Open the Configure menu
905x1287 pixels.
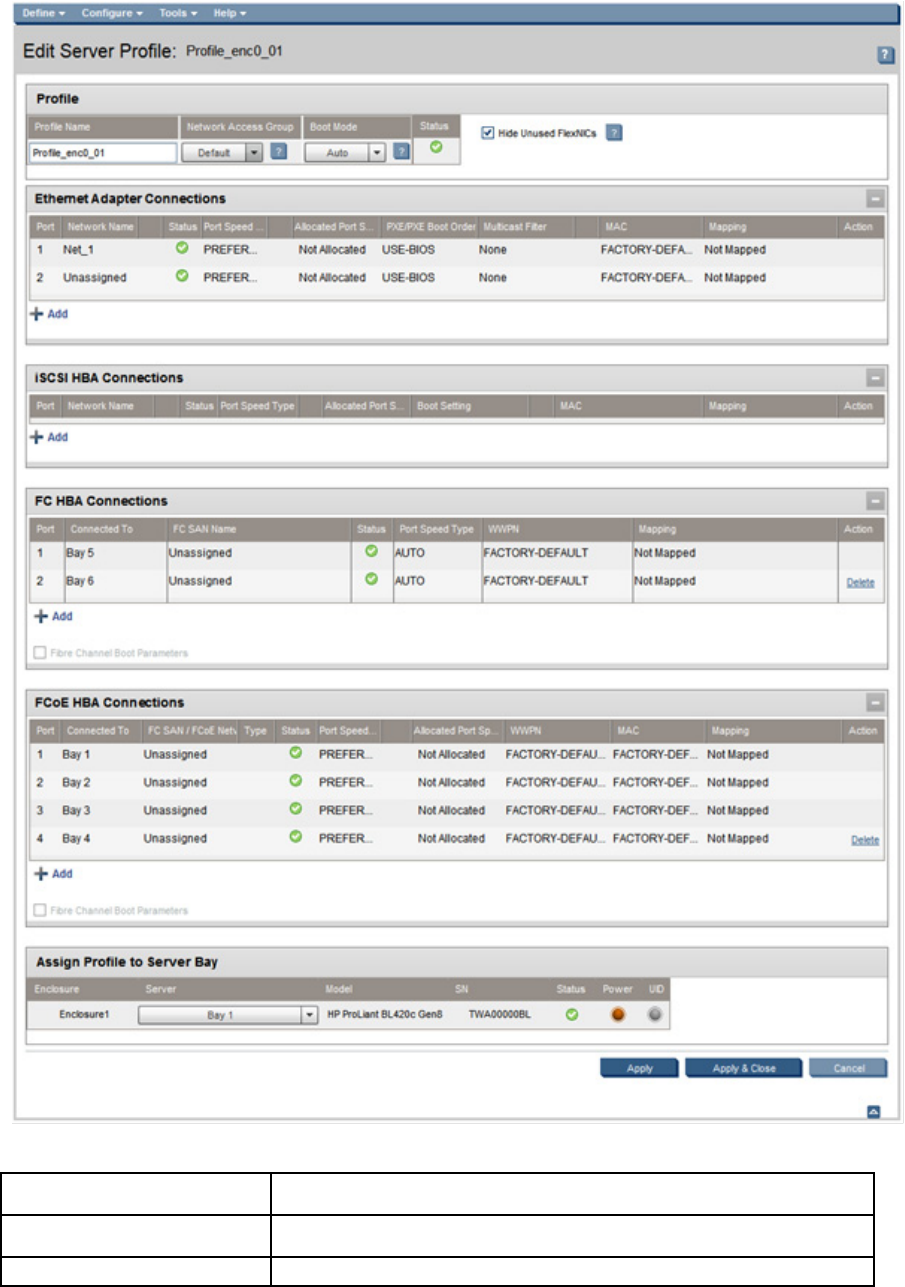[112, 13]
